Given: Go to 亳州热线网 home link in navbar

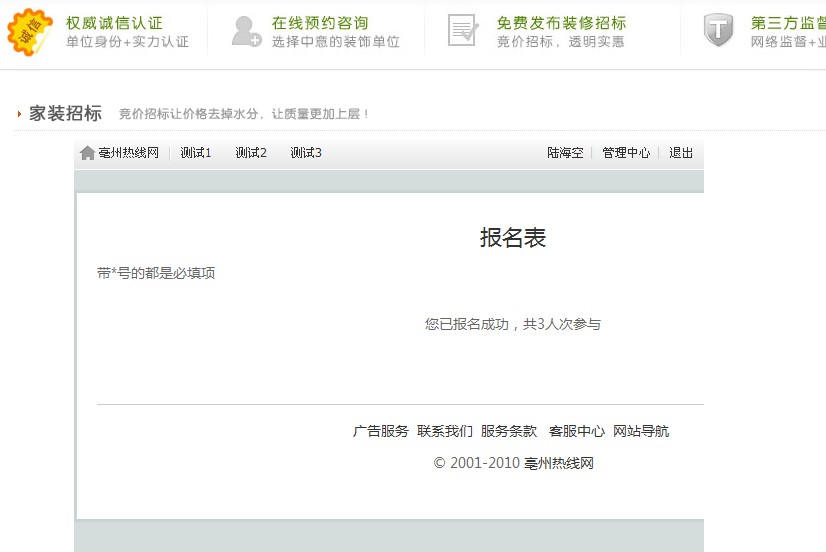Looking at the screenshot, I should pos(129,153).
